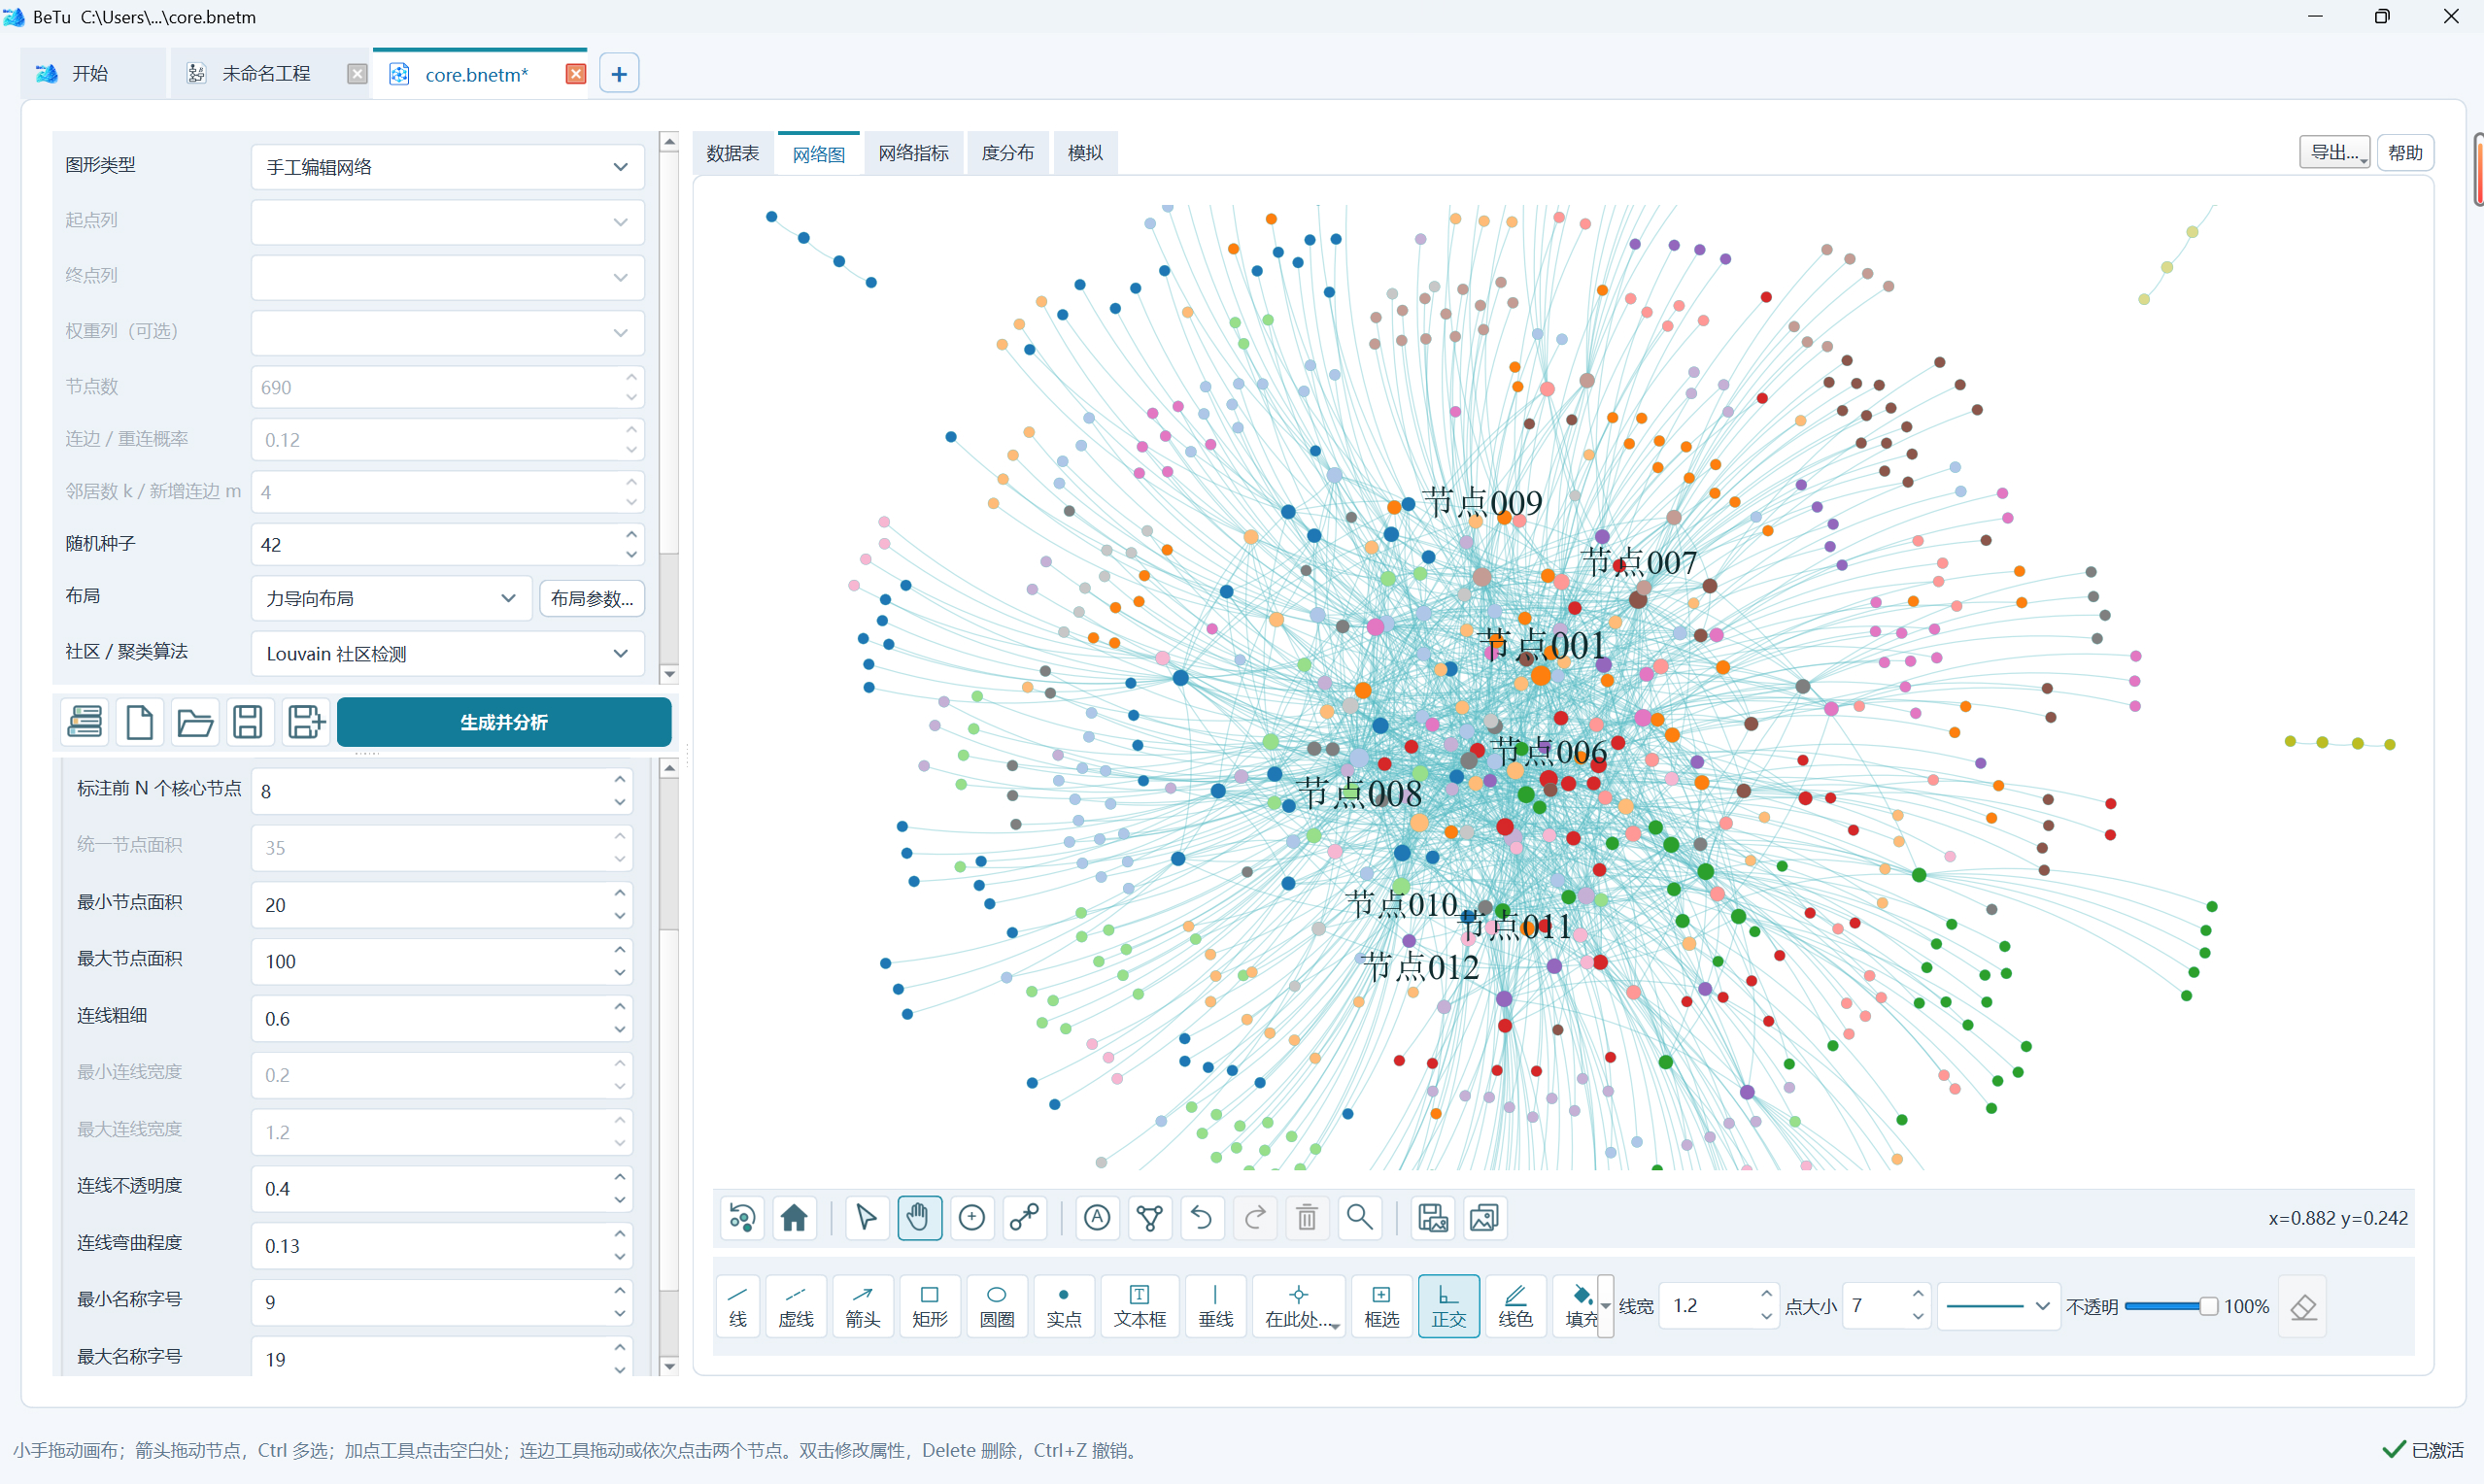
Task: Click the save-as-image disk icon
Action: 1432,1217
